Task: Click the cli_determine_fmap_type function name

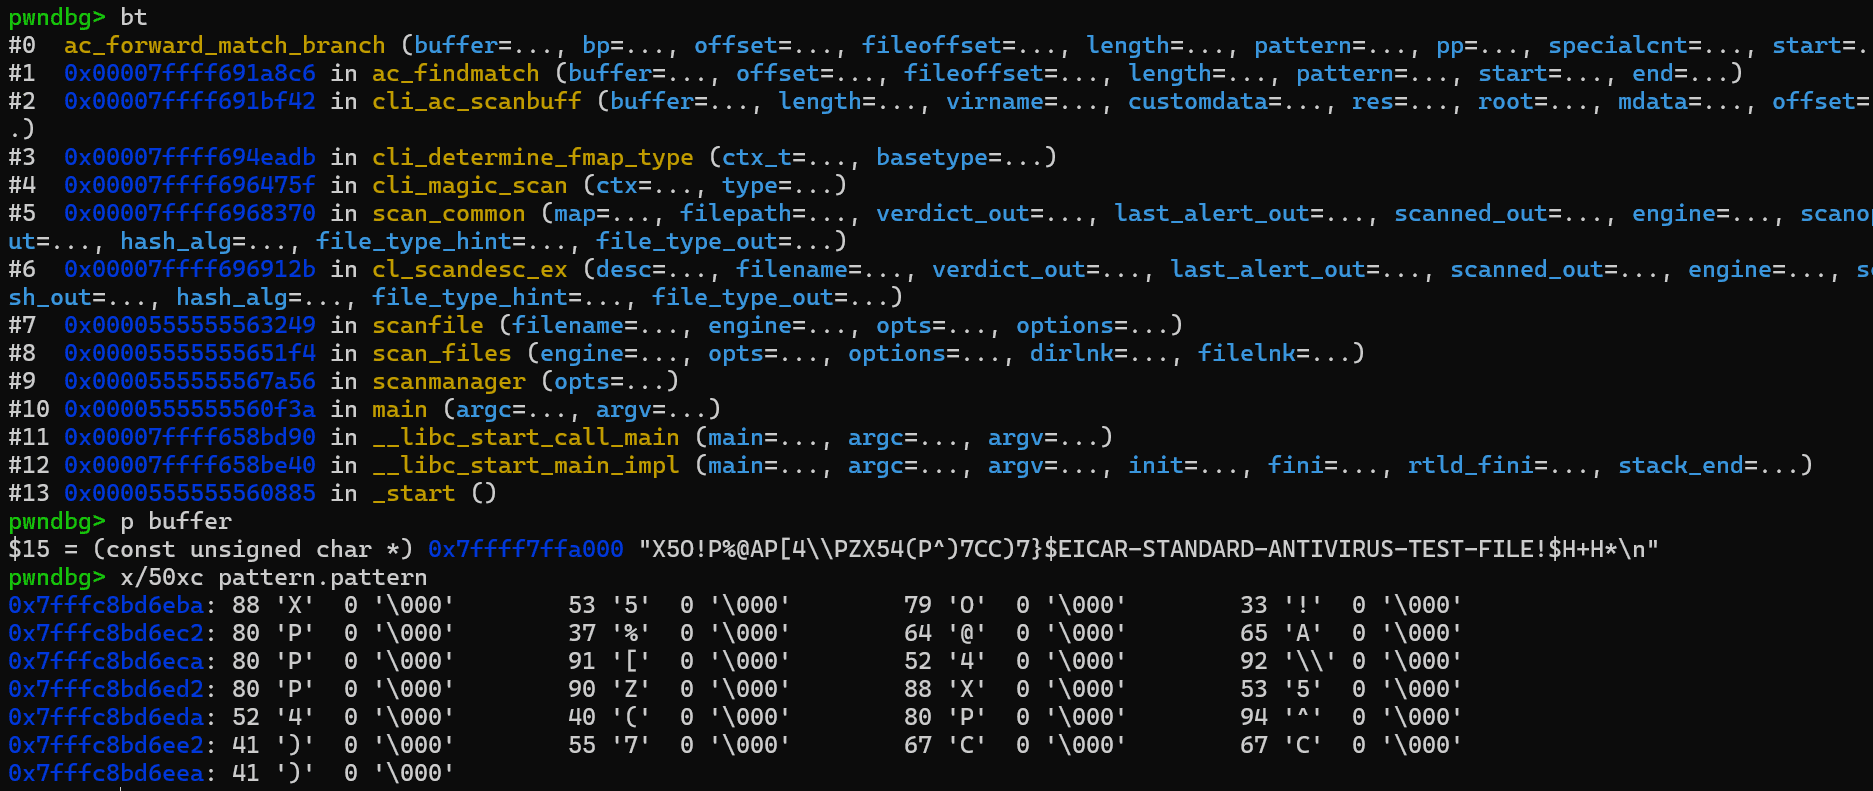Action: click(532, 158)
